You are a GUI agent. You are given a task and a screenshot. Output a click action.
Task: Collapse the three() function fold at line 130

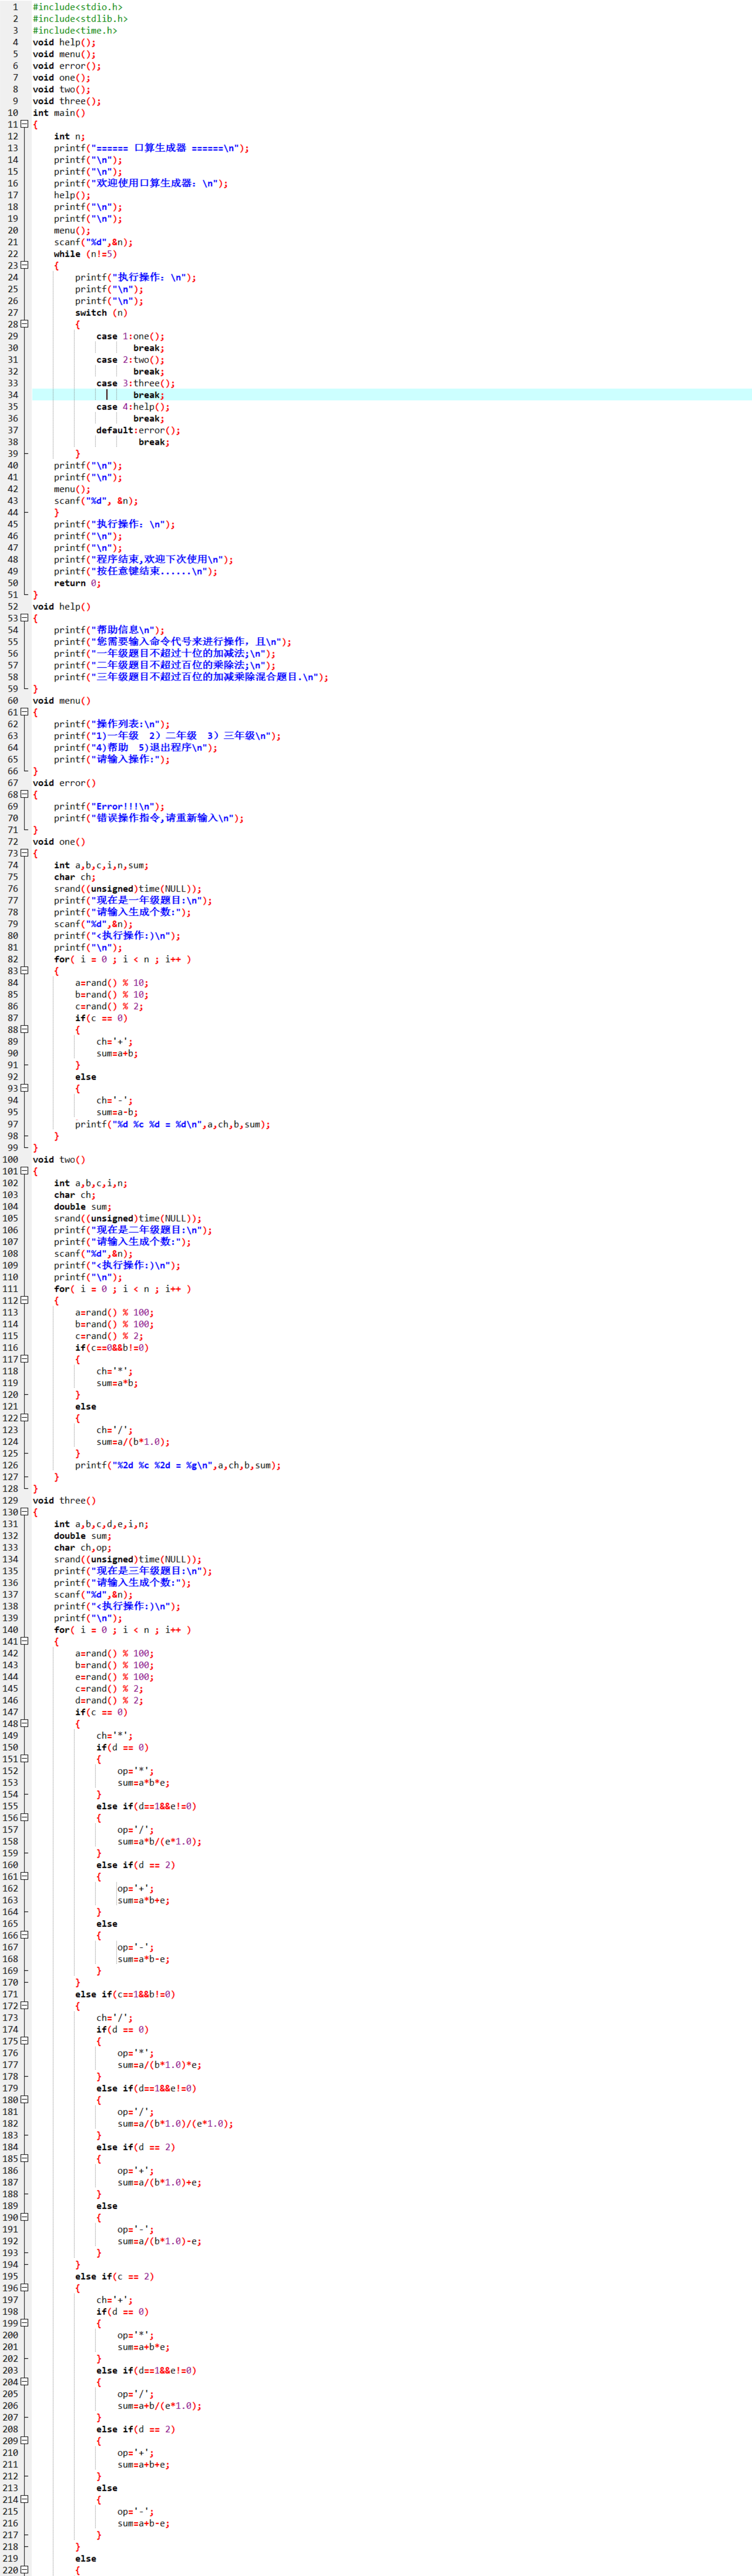pos(24,1512)
